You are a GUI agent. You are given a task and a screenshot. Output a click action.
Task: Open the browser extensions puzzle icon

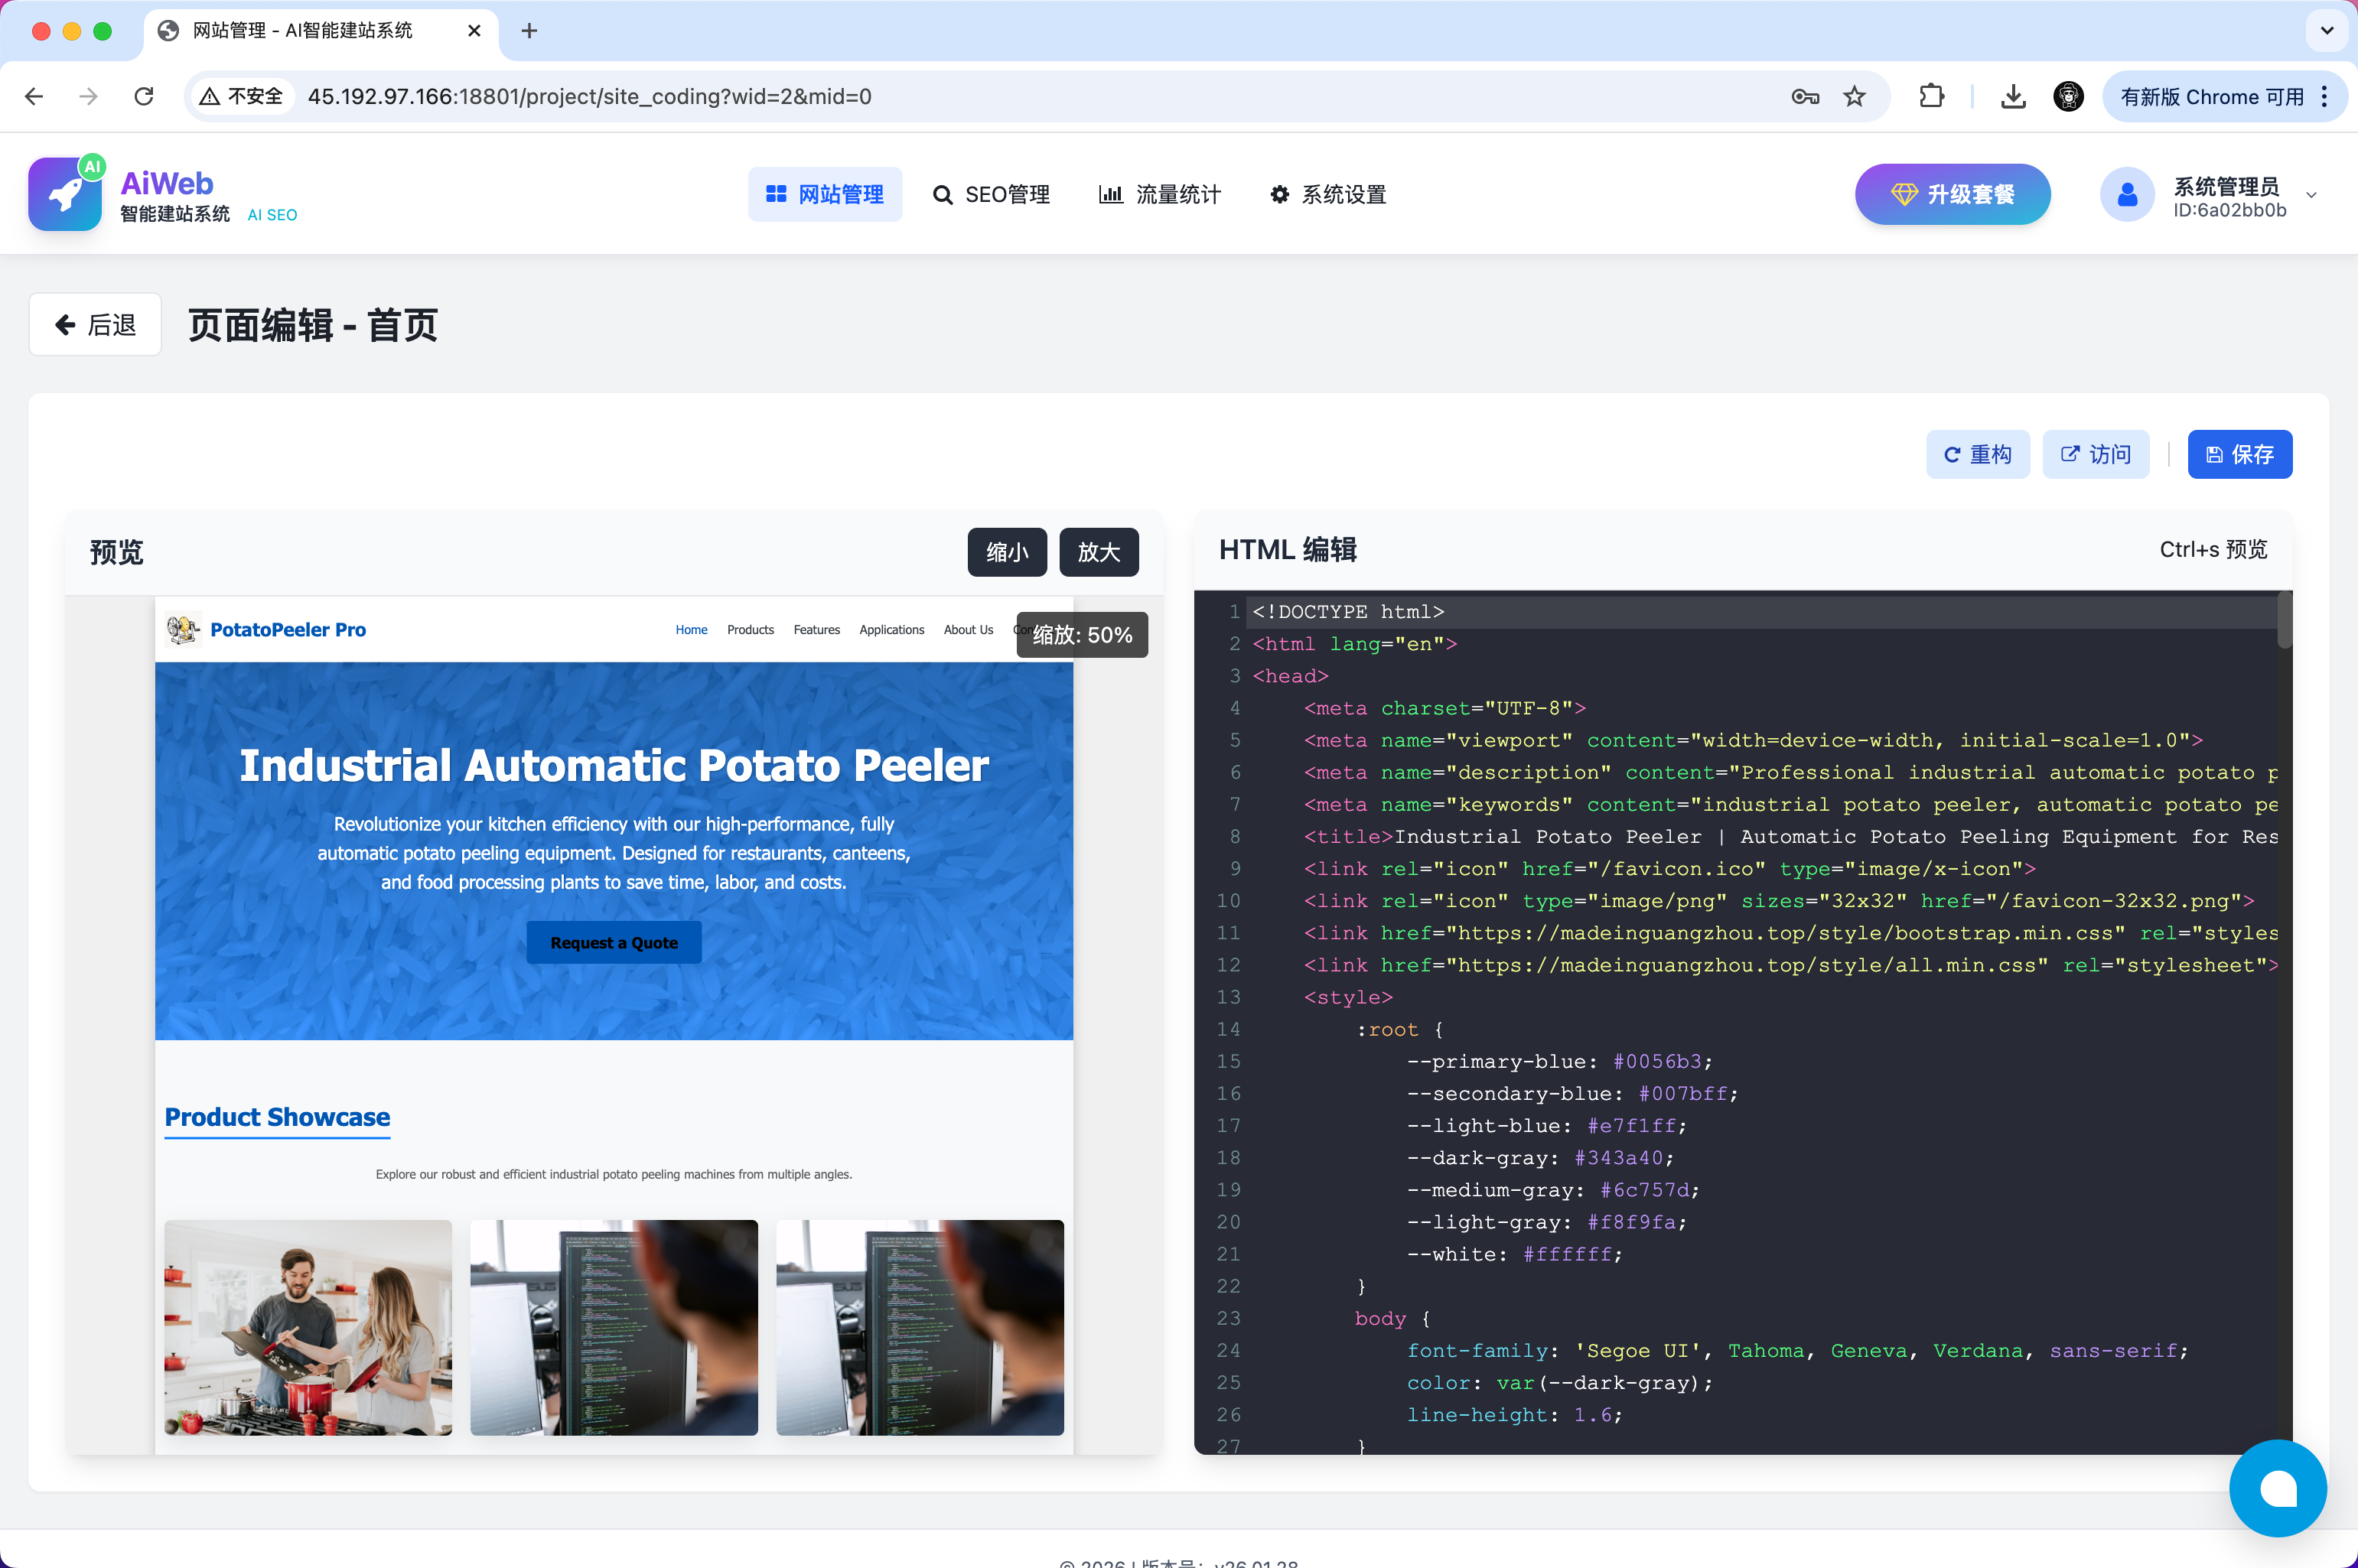click(1931, 97)
